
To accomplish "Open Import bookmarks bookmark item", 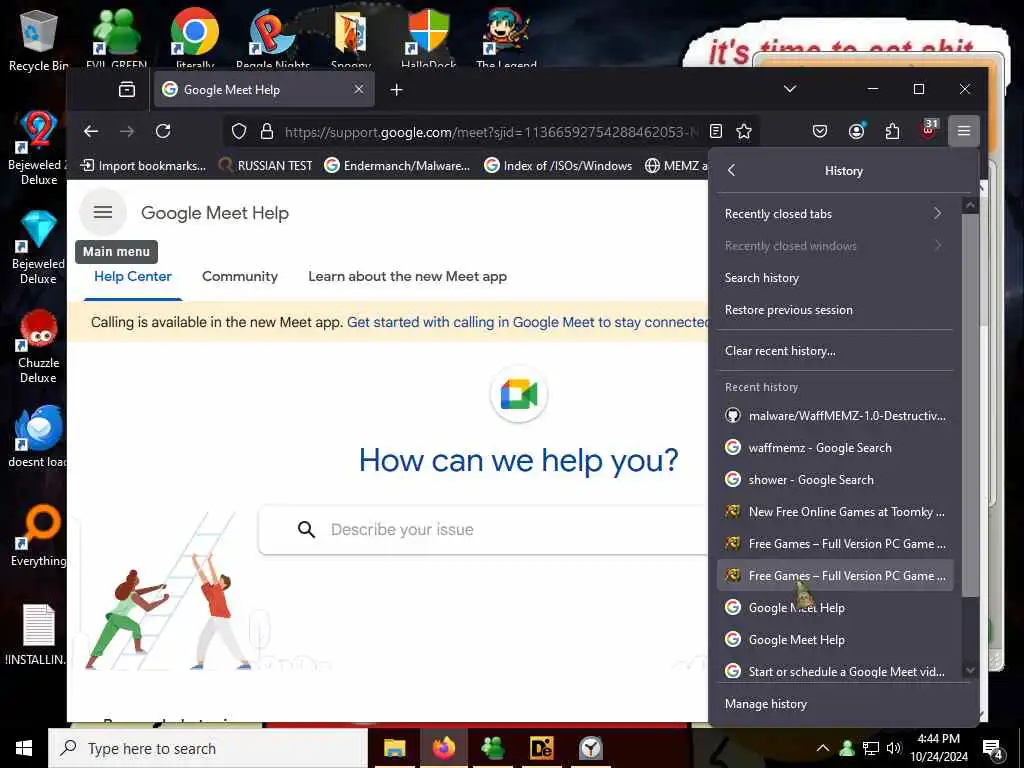I will pos(143,165).
